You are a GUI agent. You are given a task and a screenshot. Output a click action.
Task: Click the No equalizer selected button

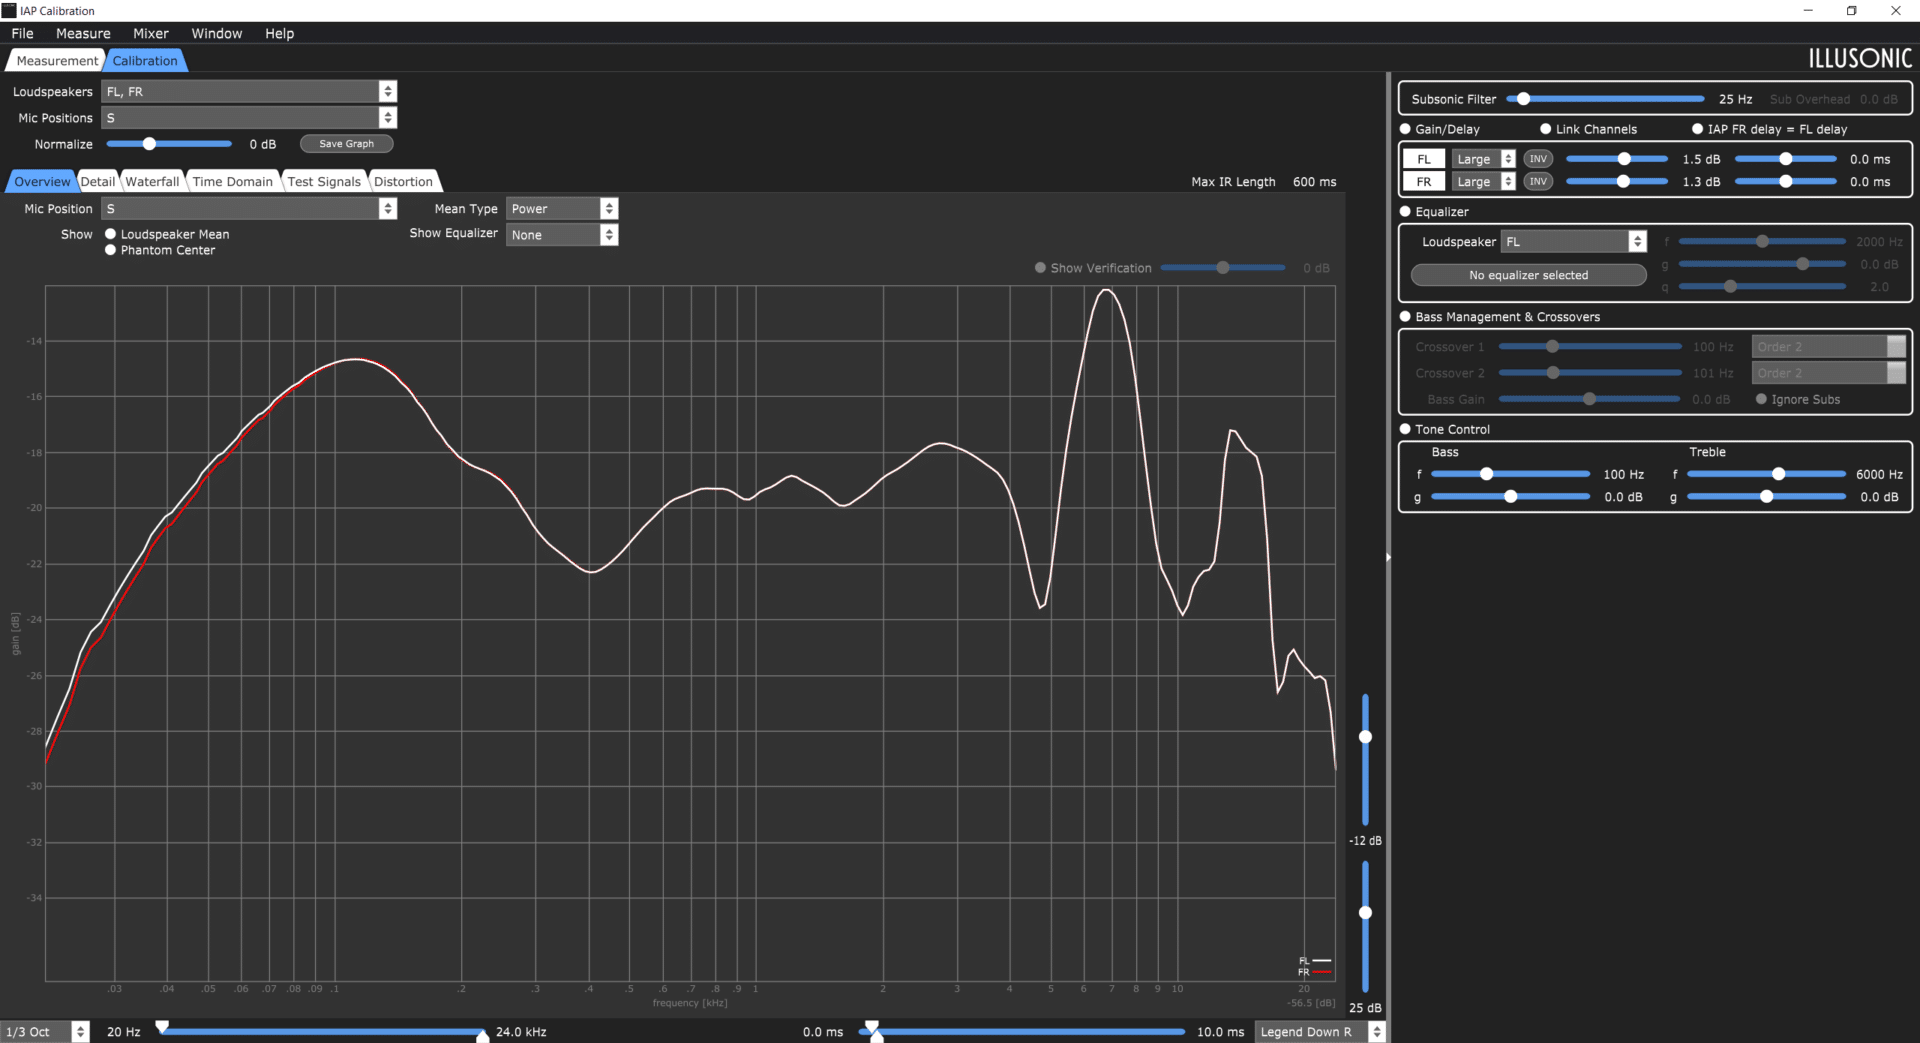tap(1528, 275)
